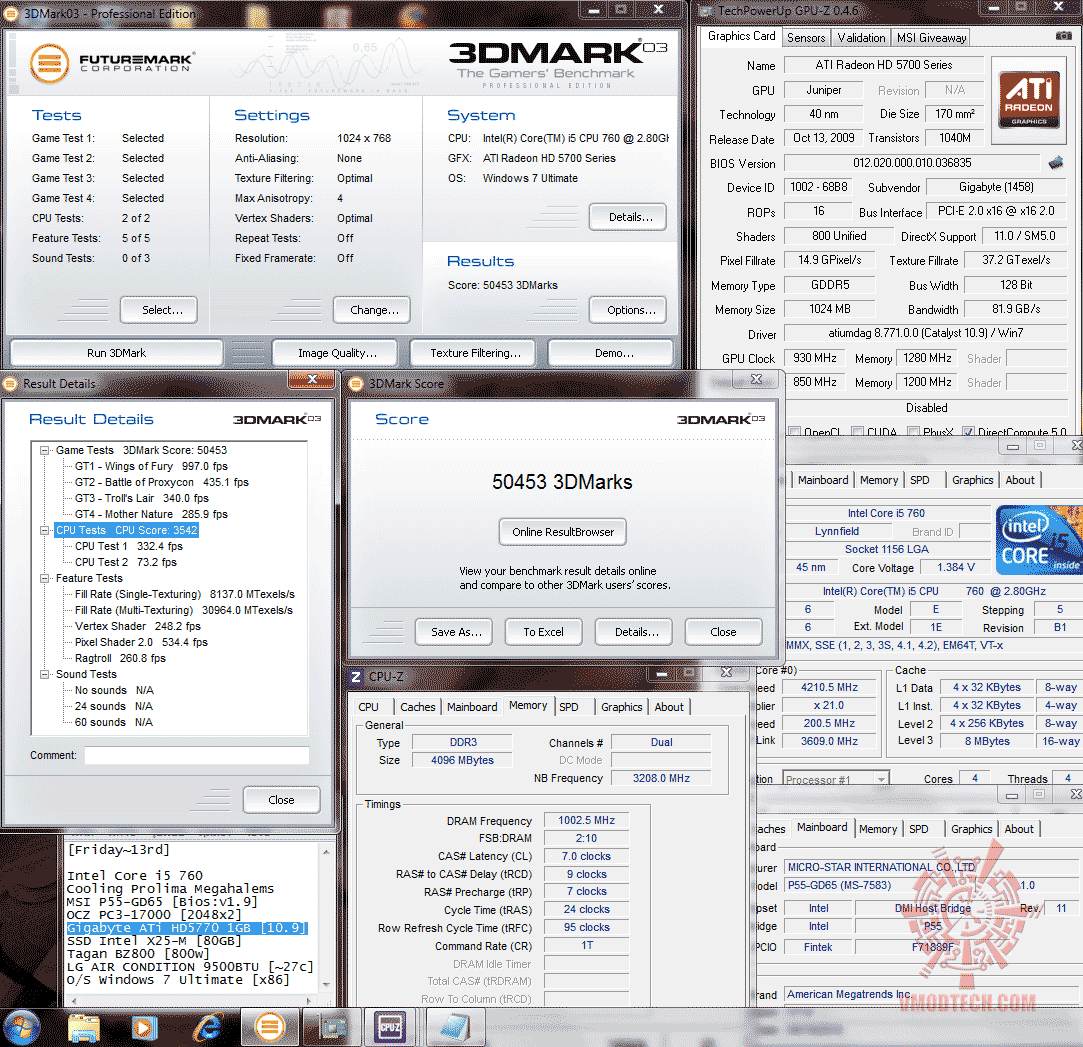Switch to GPU-Z taskbar button
Viewport: 1083px width, 1047px height.
332,1028
